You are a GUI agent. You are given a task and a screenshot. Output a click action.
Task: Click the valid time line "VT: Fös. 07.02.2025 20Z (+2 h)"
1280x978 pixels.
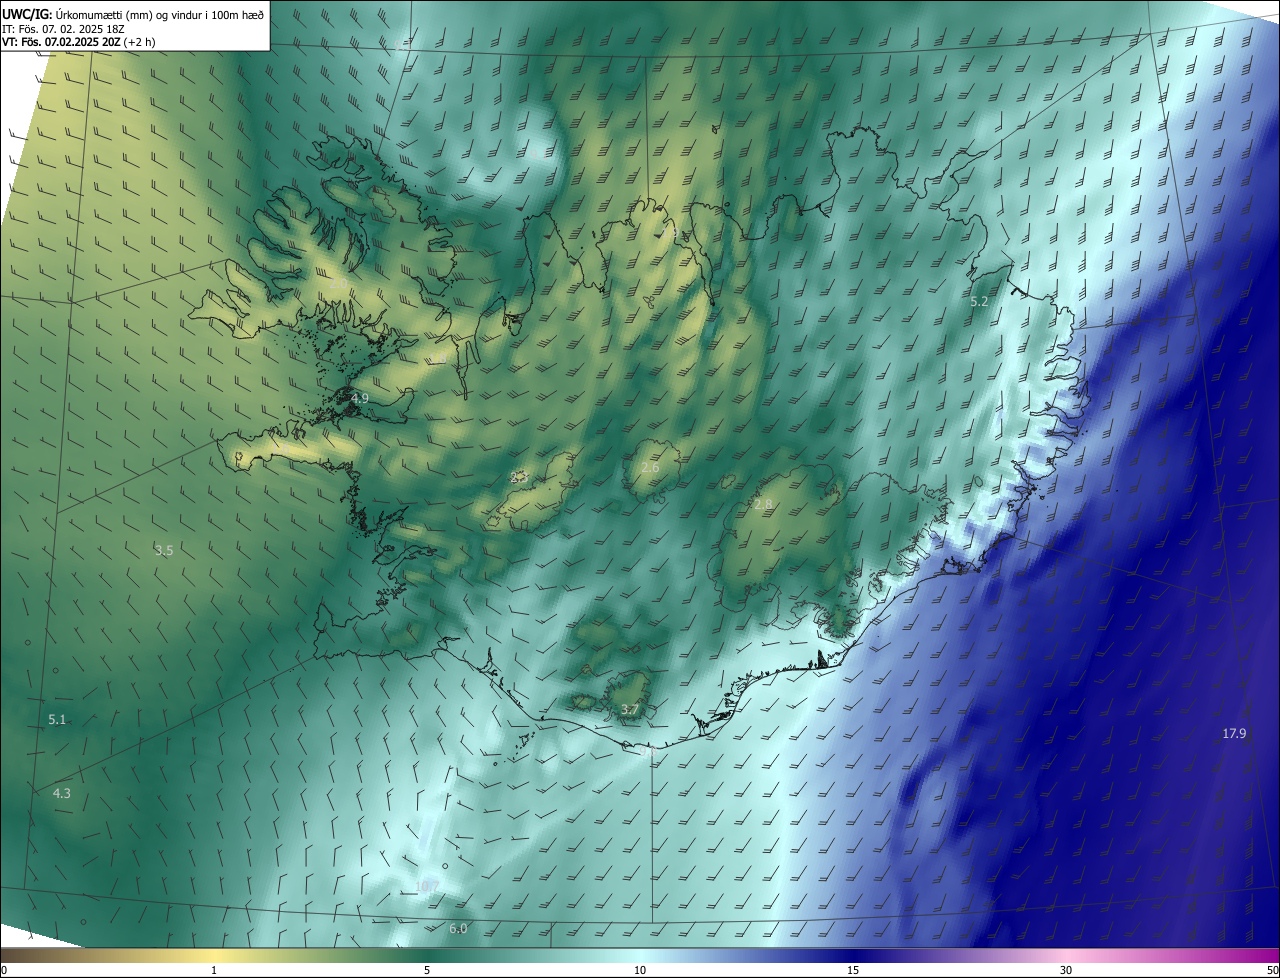point(79,42)
